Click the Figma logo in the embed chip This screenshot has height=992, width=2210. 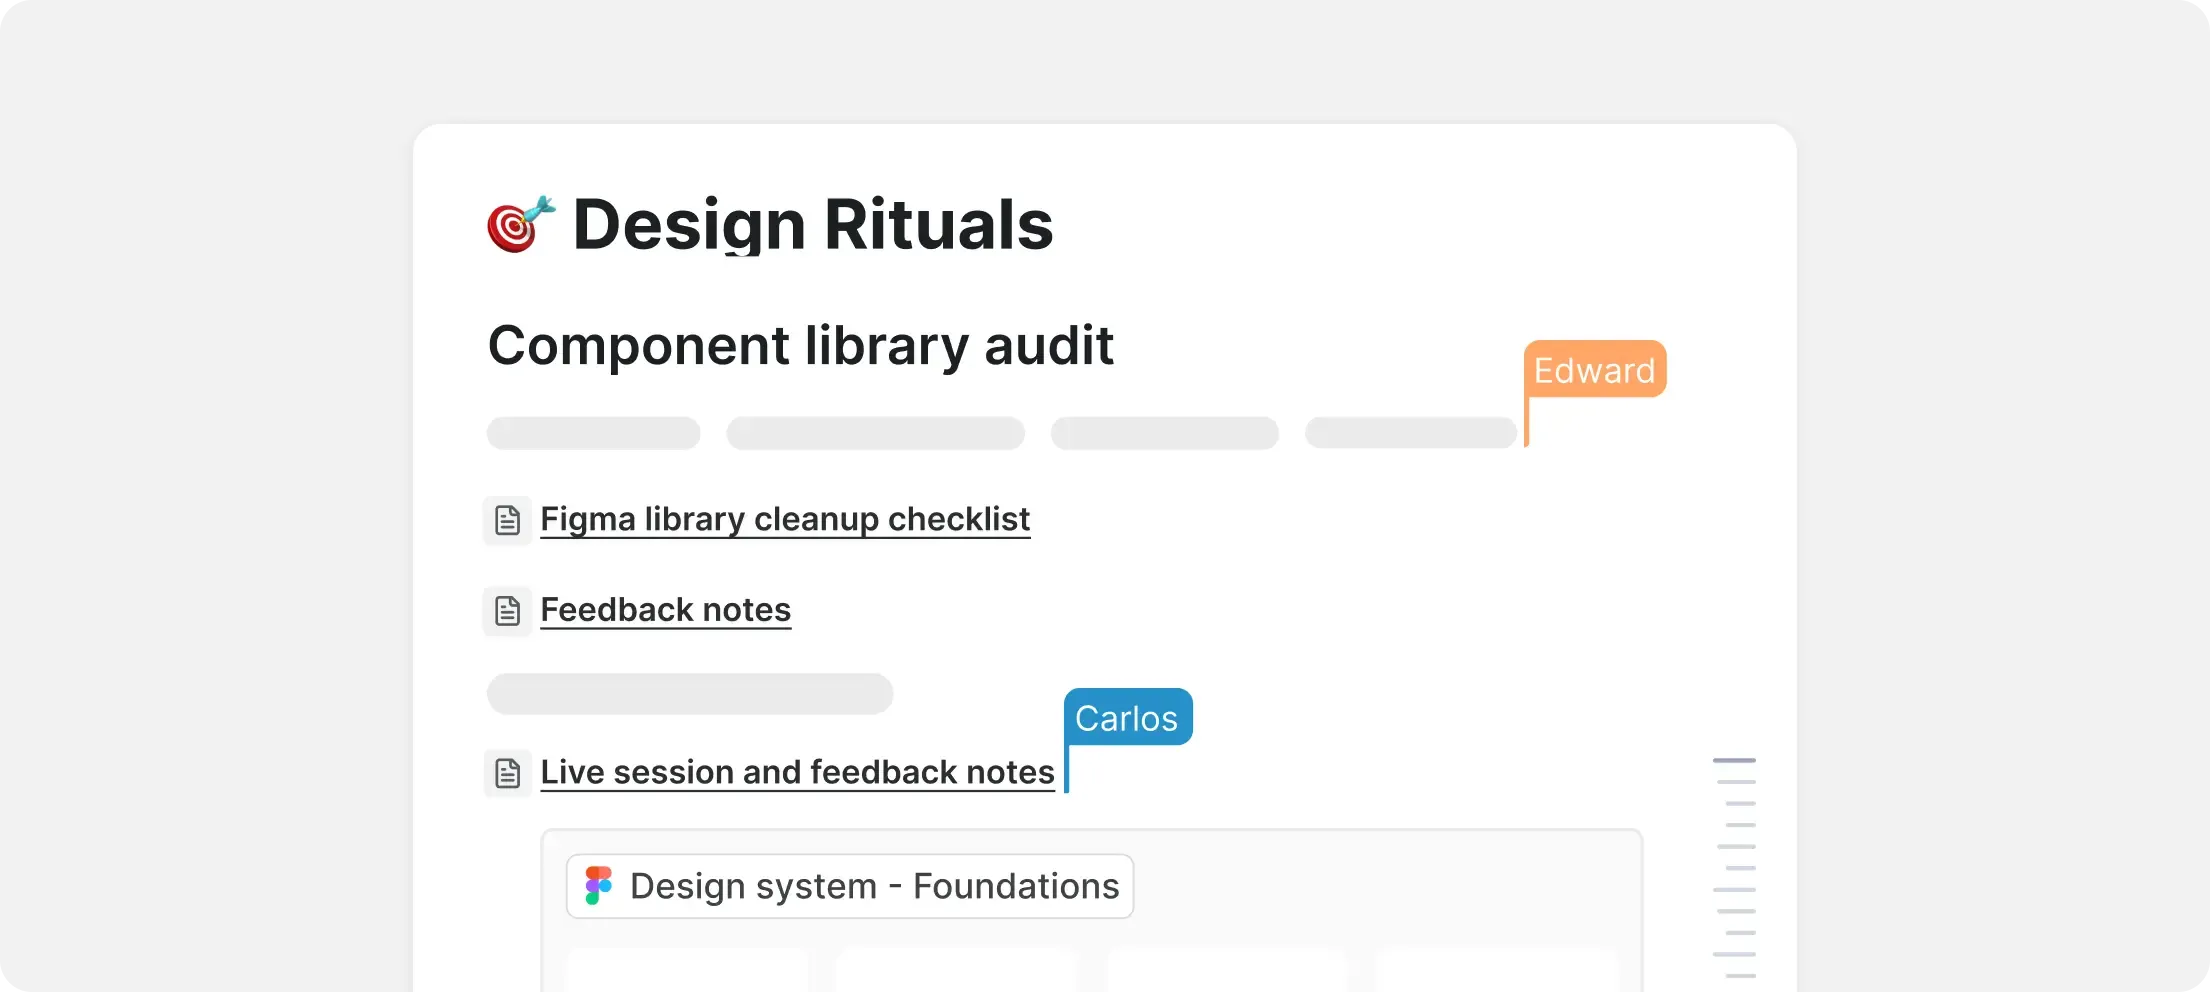tap(599, 886)
